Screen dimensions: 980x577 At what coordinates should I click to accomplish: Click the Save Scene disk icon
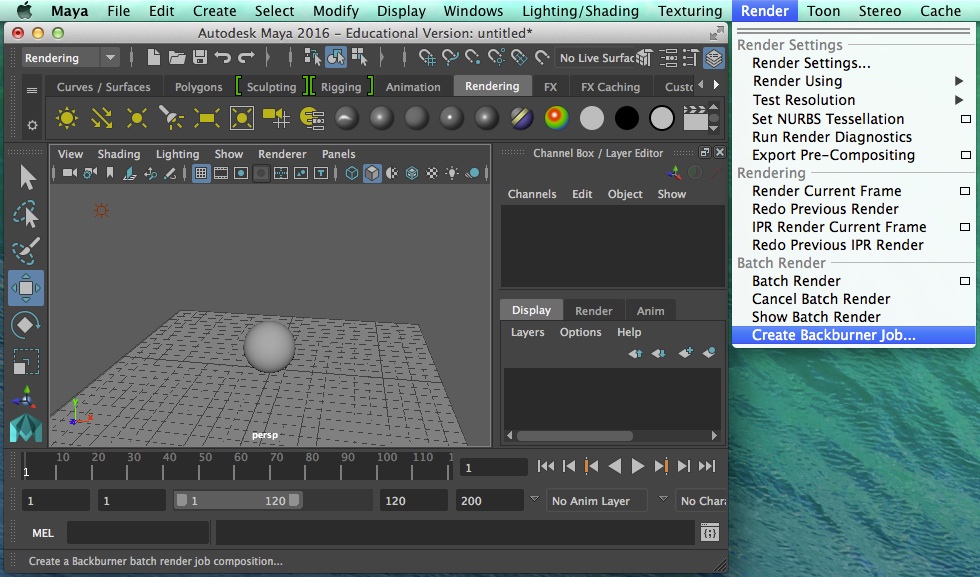click(200, 58)
